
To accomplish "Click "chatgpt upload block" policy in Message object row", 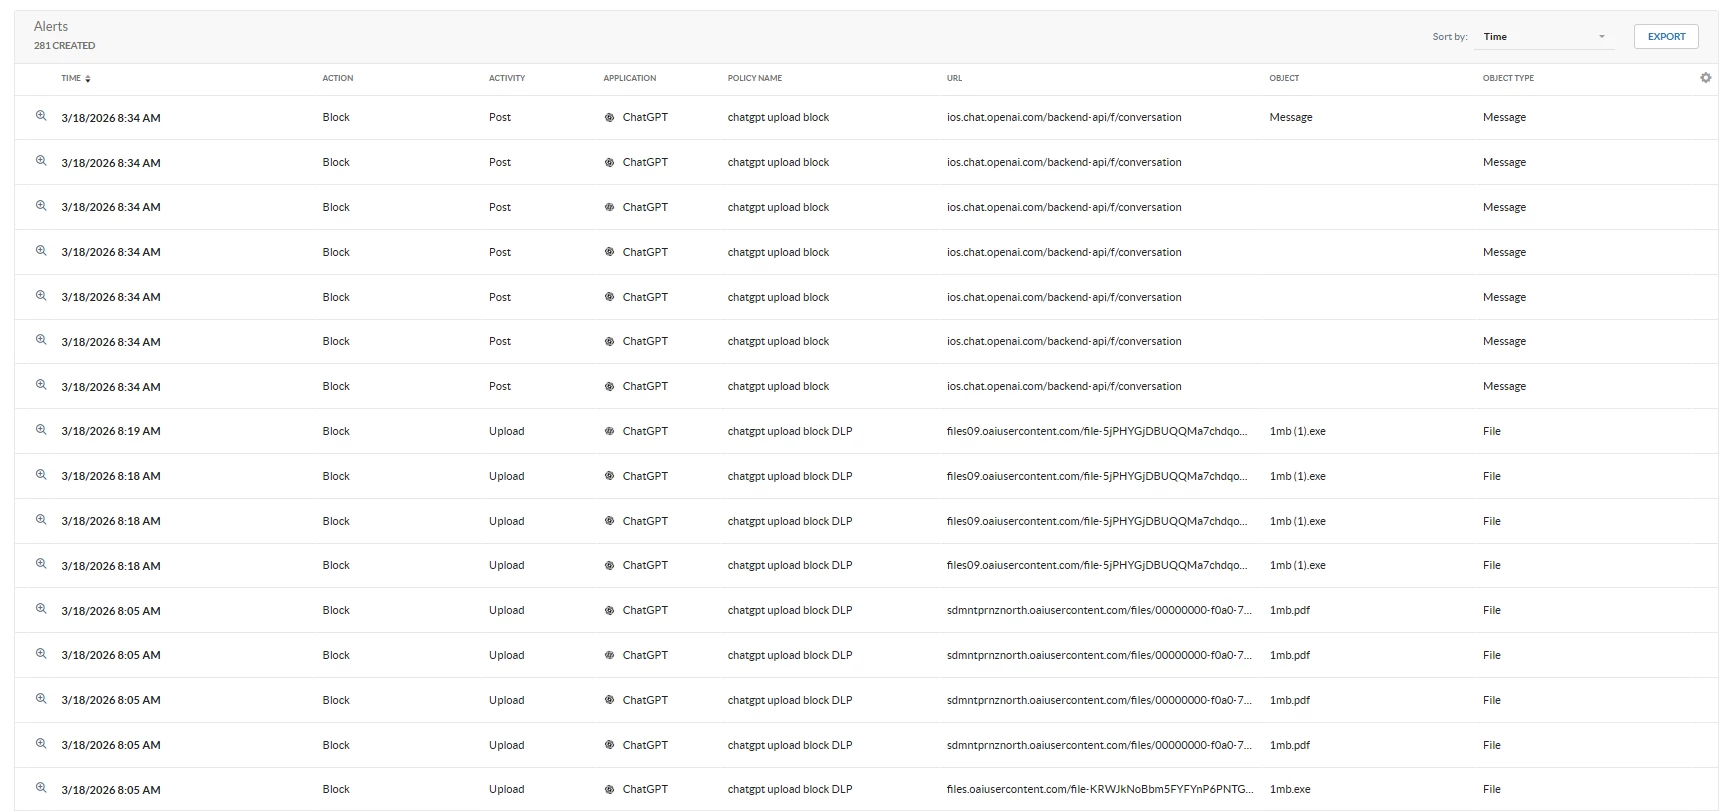I will tap(778, 117).
